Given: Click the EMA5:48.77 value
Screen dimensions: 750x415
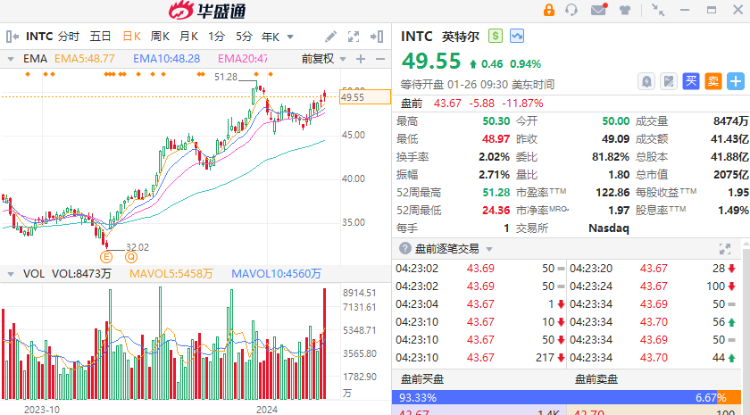Looking at the screenshot, I should point(84,59).
